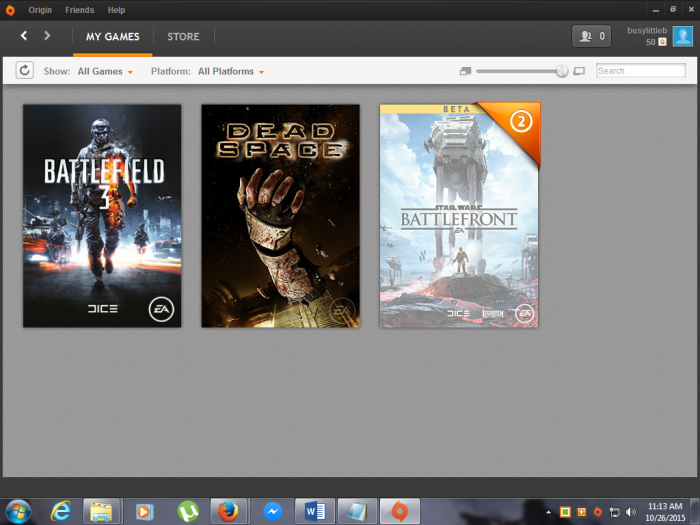Open network status tray icon
This screenshot has height=525, width=700.
pyautogui.click(x=614, y=512)
